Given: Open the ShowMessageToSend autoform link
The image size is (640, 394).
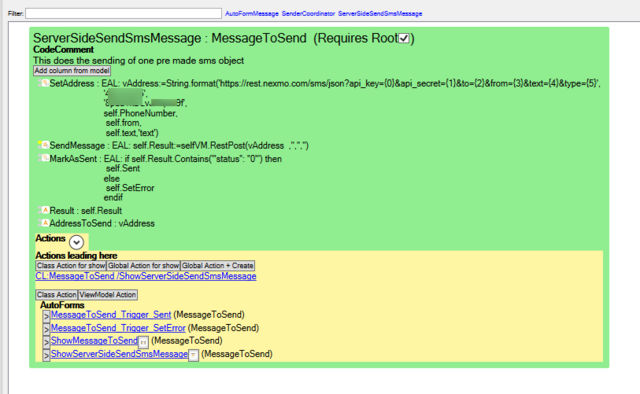Looking at the screenshot, I should tap(94, 341).
